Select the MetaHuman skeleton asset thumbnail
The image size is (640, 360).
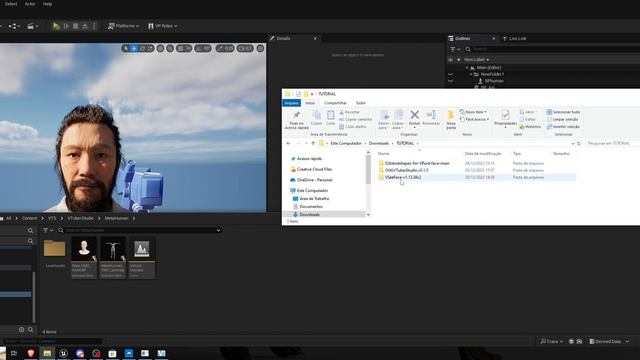pos(113,249)
